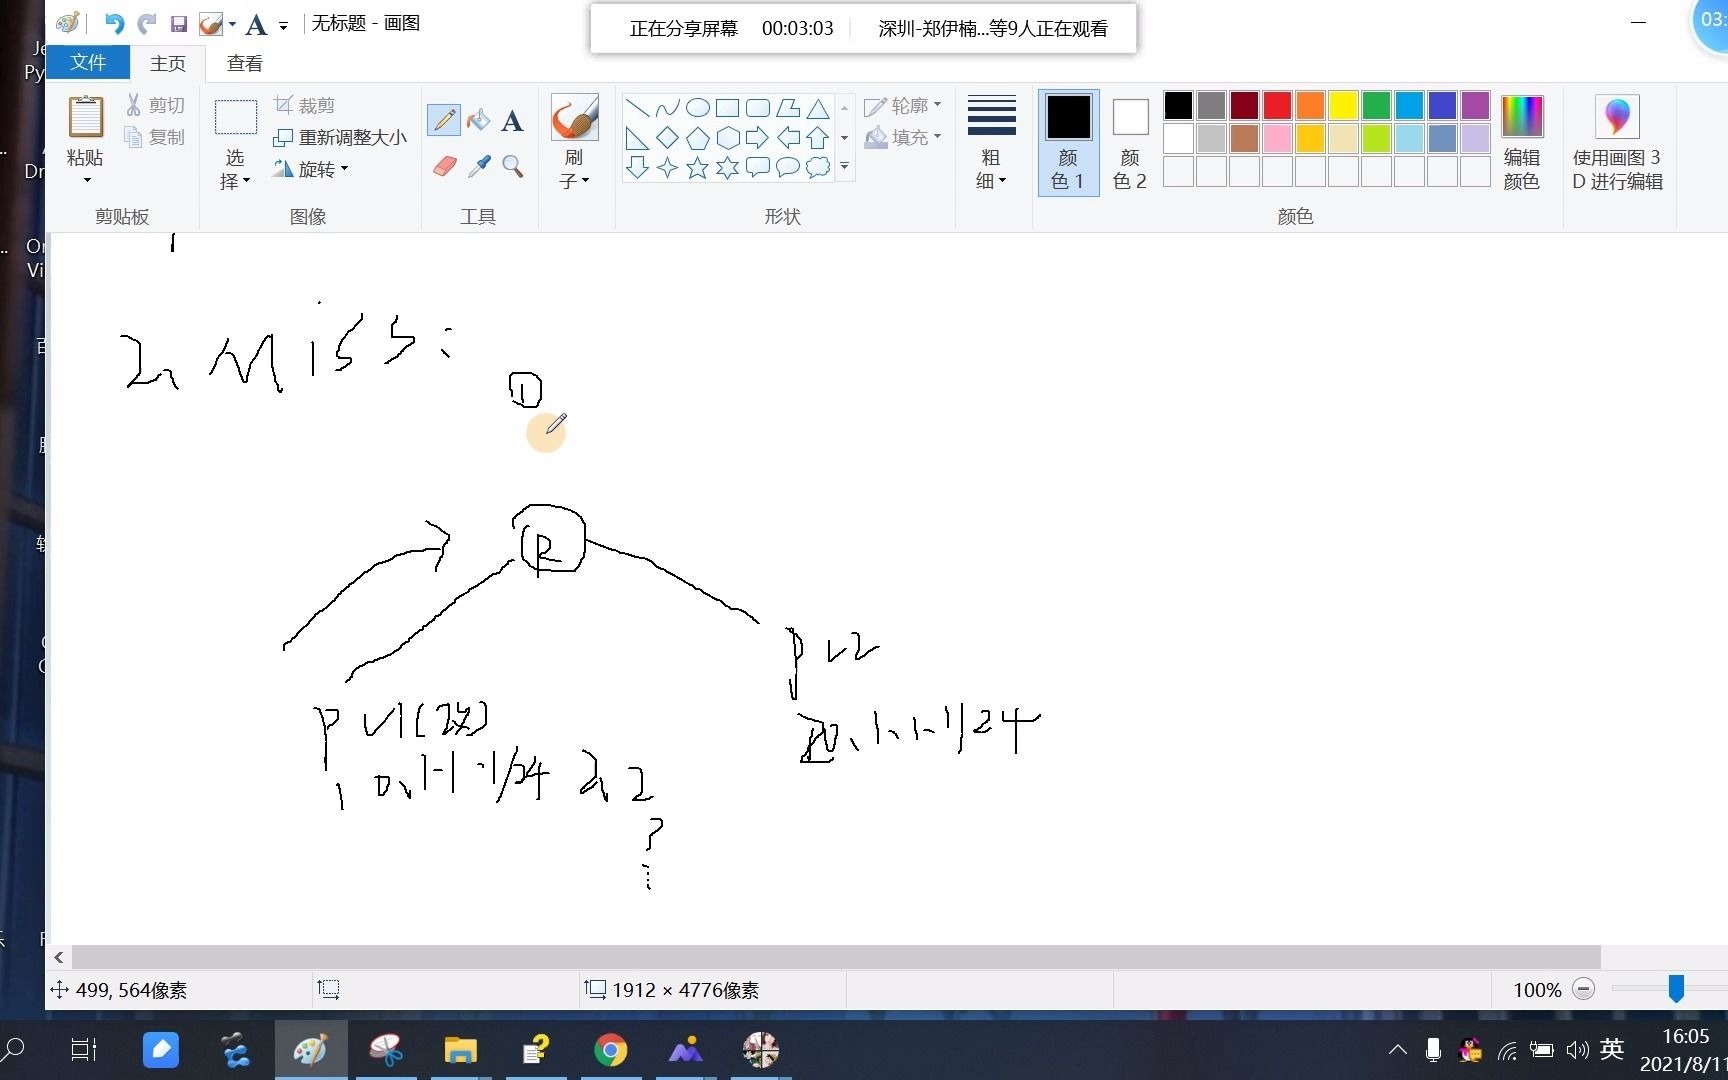Choose the Right arrow shape
This screenshot has width=1728, height=1080.
[758, 138]
